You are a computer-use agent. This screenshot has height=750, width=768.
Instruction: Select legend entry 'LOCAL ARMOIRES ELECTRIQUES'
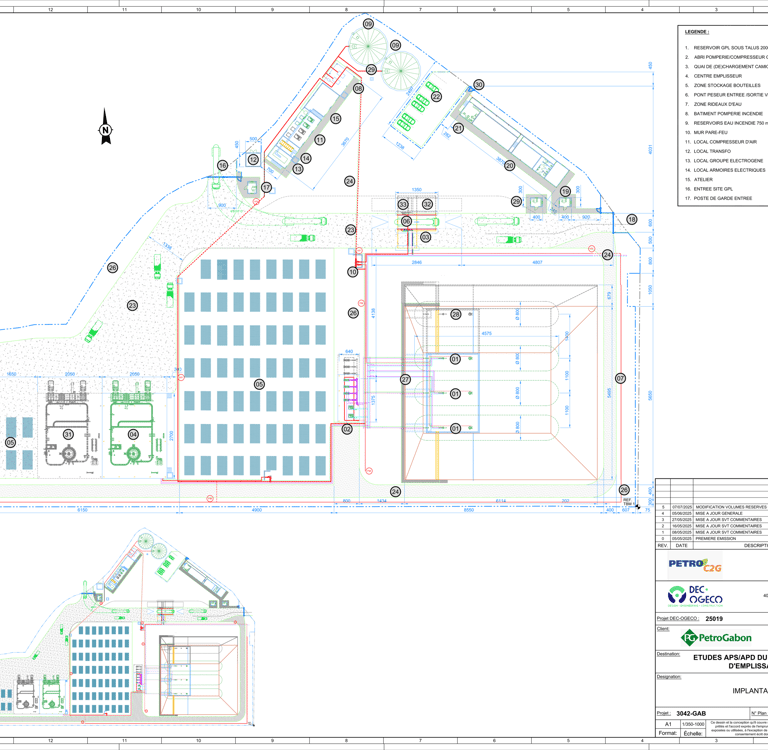[725, 170]
